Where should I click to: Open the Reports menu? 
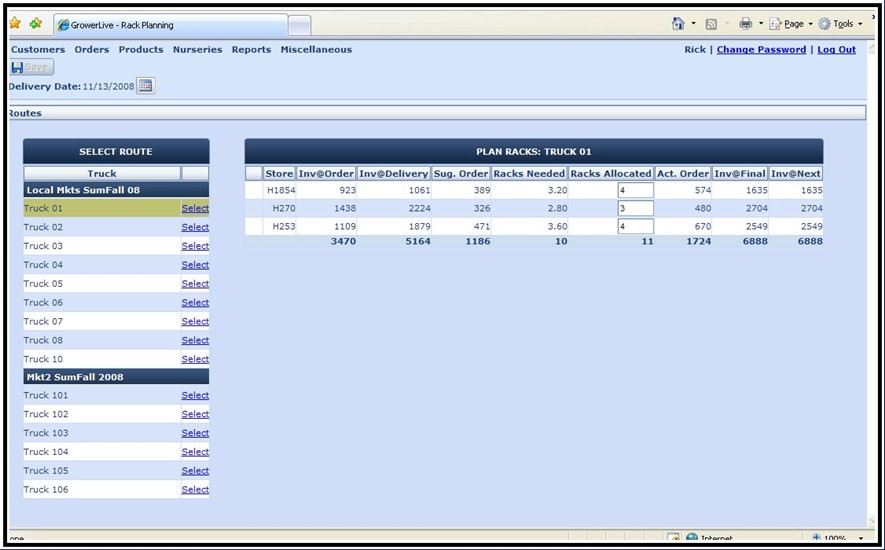pos(251,50)
